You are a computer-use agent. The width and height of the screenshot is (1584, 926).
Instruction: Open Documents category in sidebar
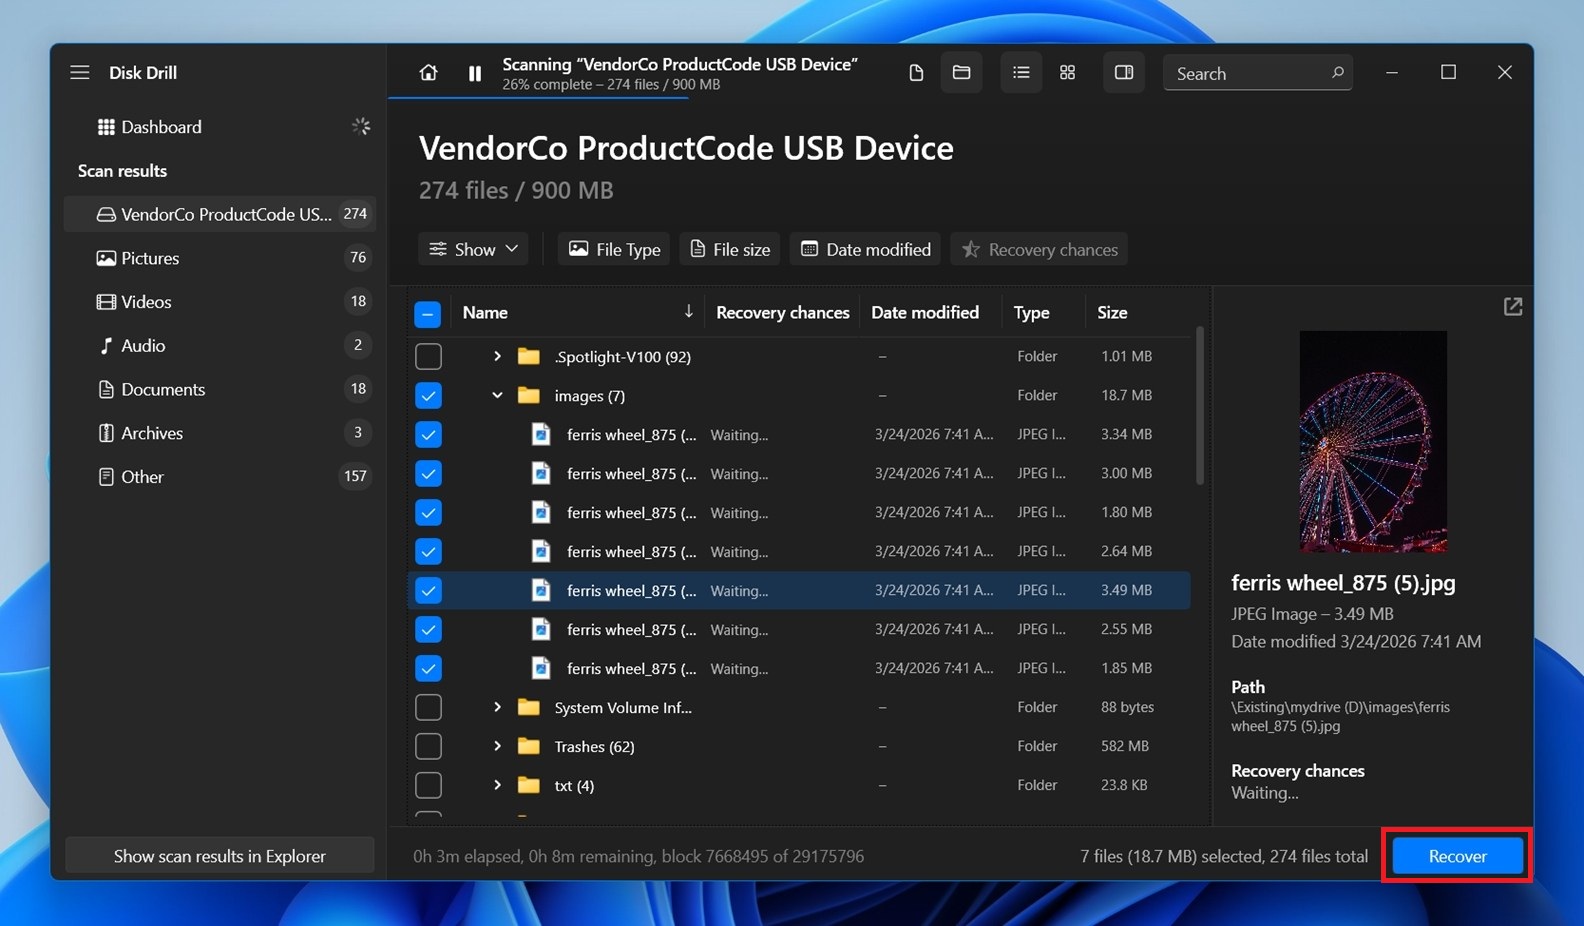[x=220, y=390]
